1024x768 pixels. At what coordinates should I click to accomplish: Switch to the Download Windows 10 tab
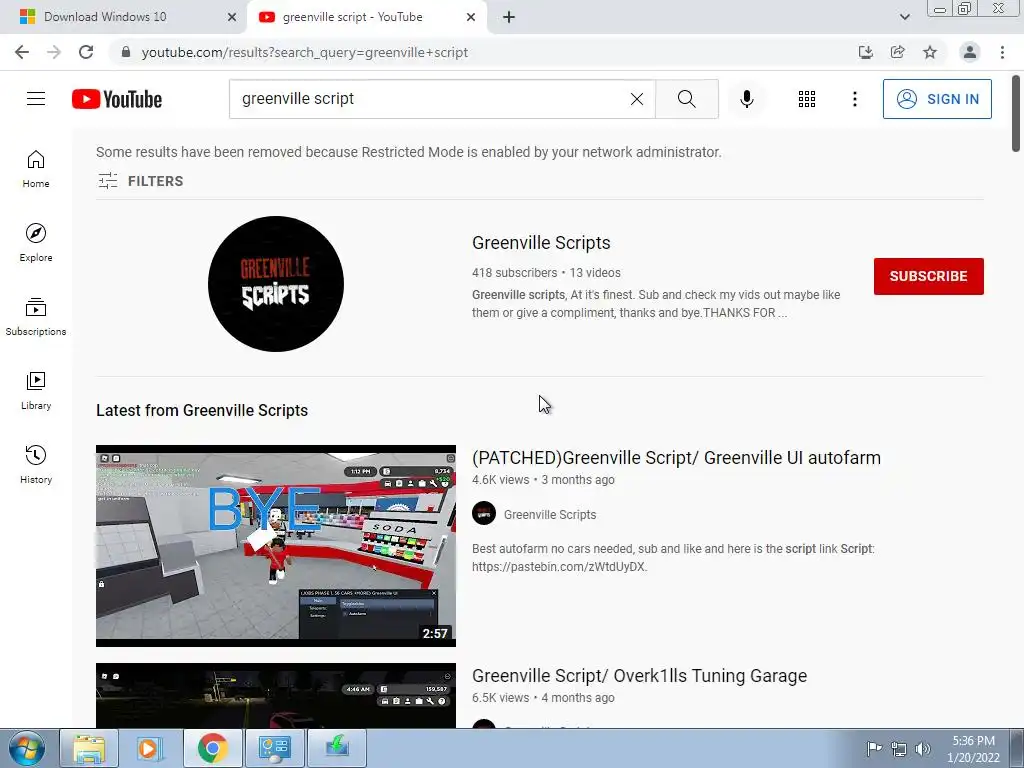123,17
